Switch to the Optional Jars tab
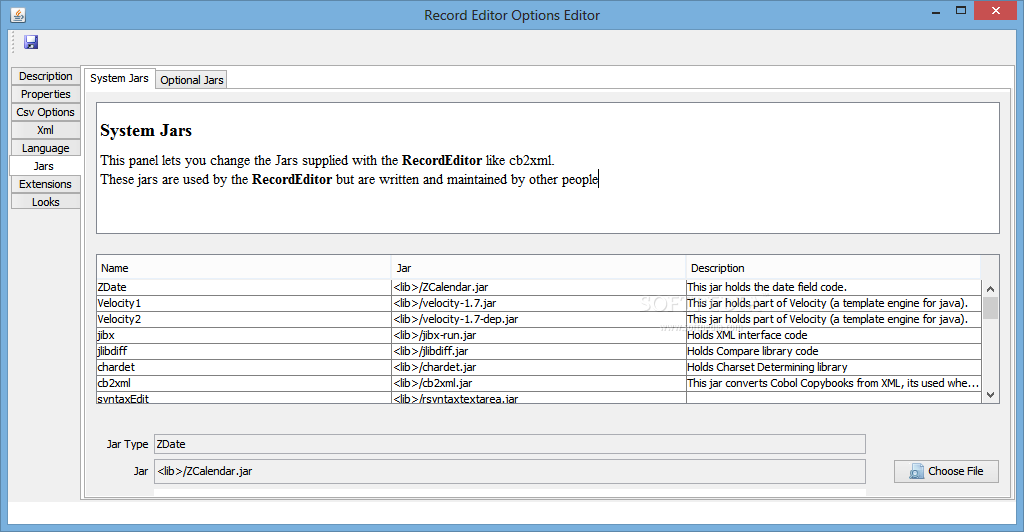 (192, 80)
